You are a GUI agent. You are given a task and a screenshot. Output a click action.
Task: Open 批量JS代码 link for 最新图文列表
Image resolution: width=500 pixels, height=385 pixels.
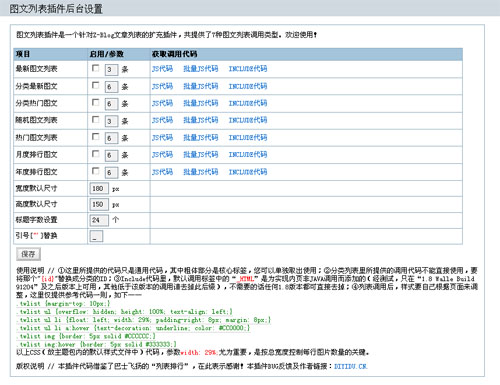(x=201, y=69)
